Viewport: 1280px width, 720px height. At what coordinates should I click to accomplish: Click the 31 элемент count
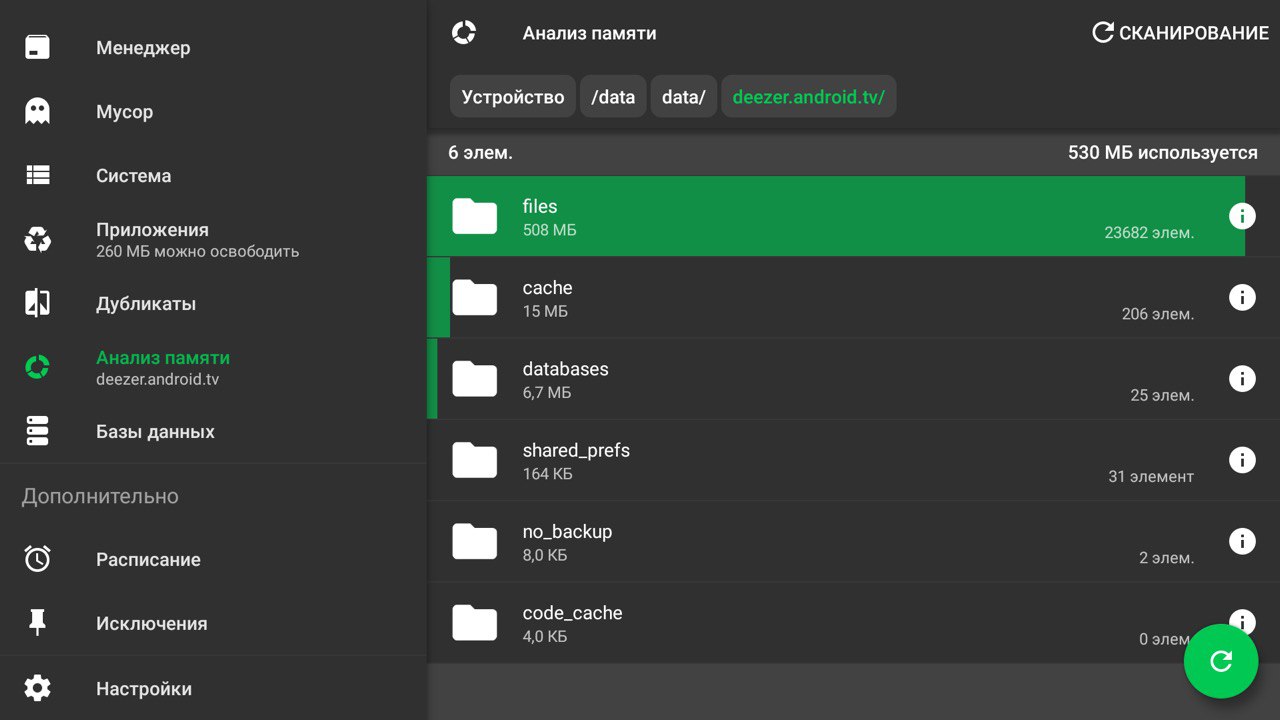point(1151,476)
